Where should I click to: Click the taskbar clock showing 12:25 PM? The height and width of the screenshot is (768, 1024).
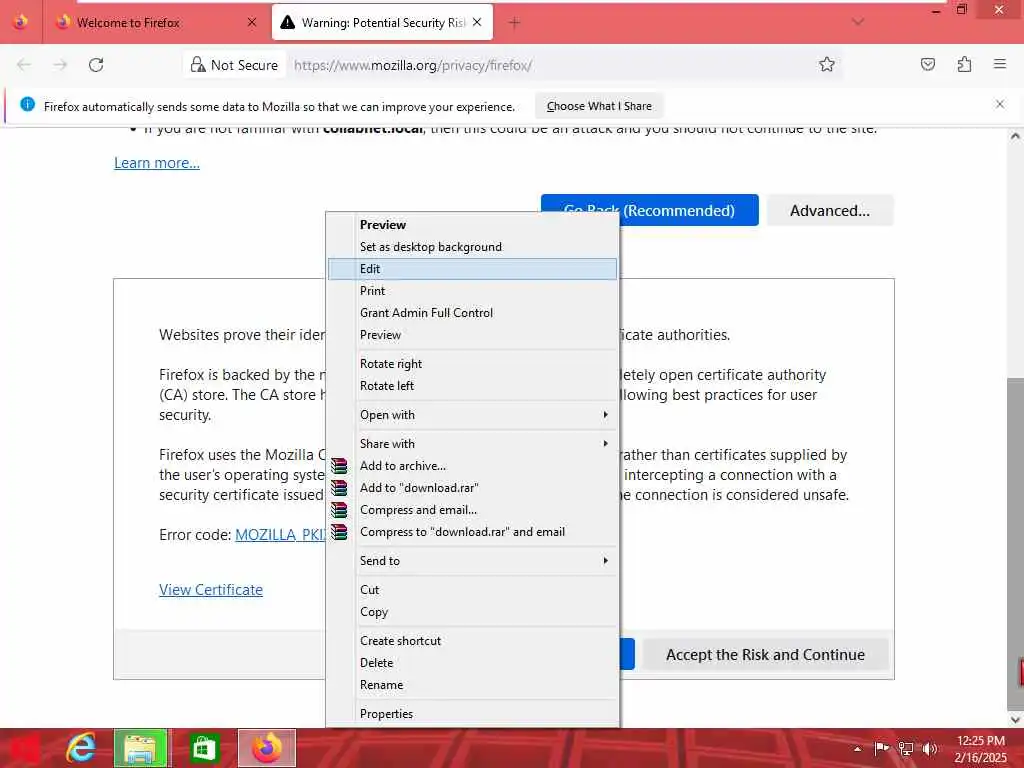[x=980, y=748]
